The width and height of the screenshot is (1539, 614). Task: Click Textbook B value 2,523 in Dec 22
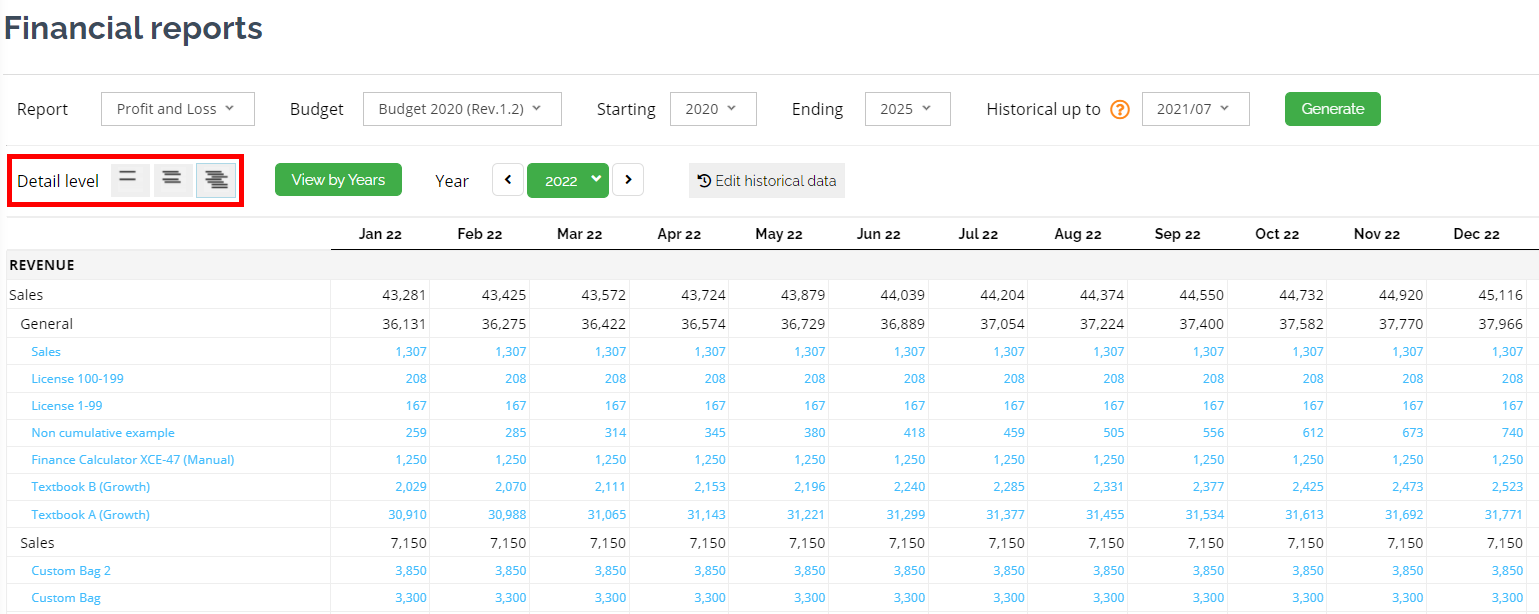coord(1508,487)
